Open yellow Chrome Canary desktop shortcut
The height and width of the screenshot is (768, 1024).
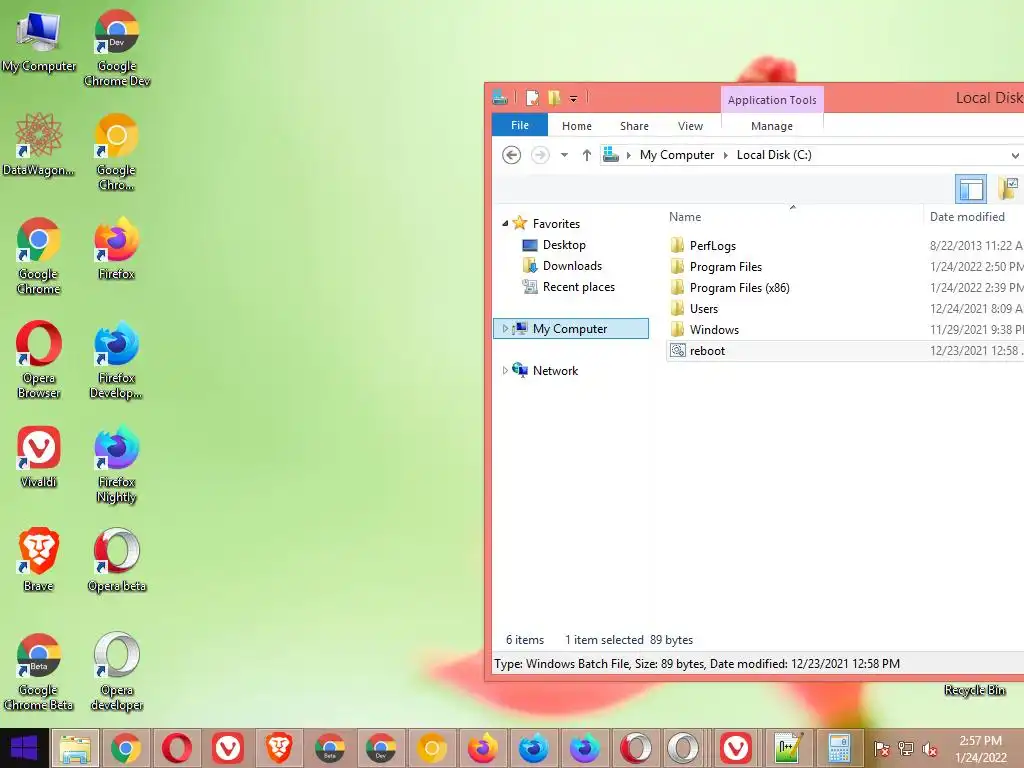[x=117, y=150]
